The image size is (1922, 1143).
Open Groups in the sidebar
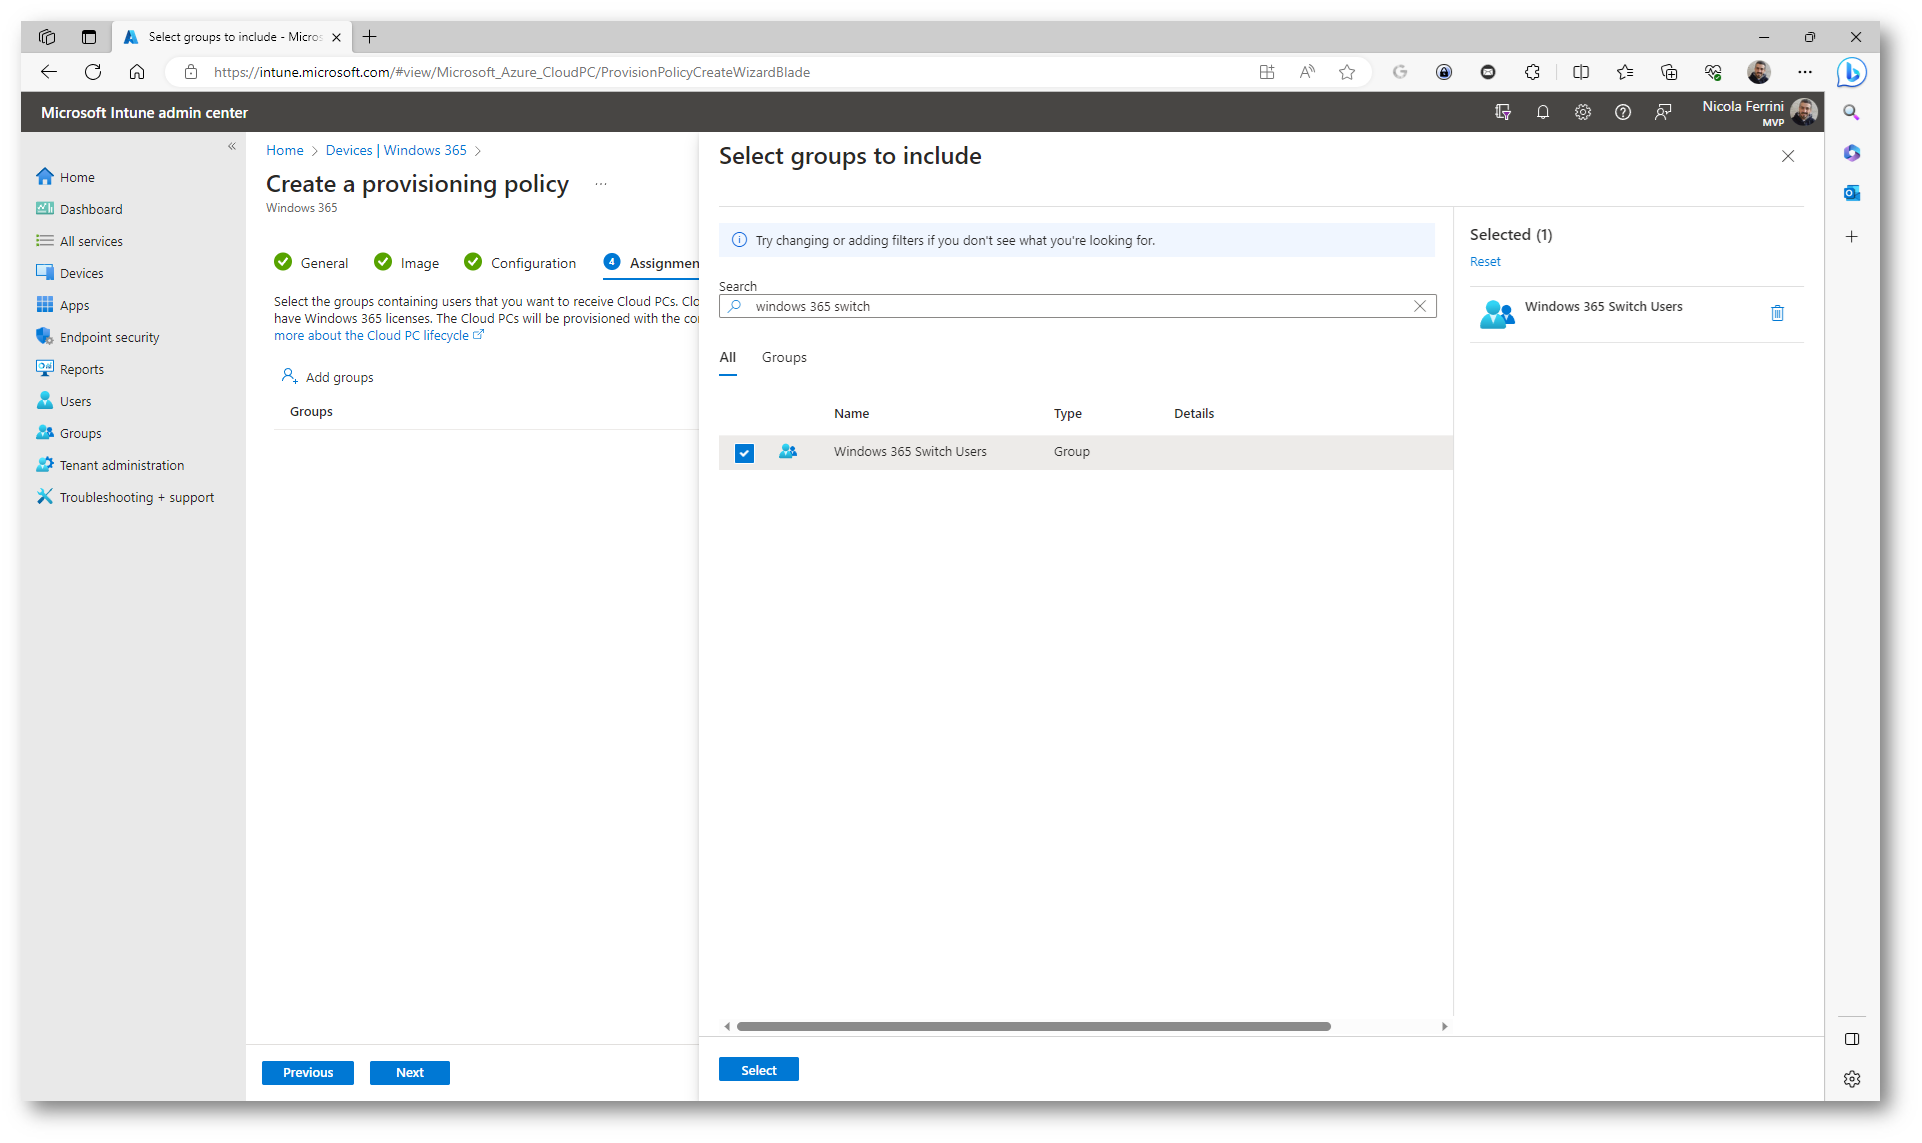point(80,433)
